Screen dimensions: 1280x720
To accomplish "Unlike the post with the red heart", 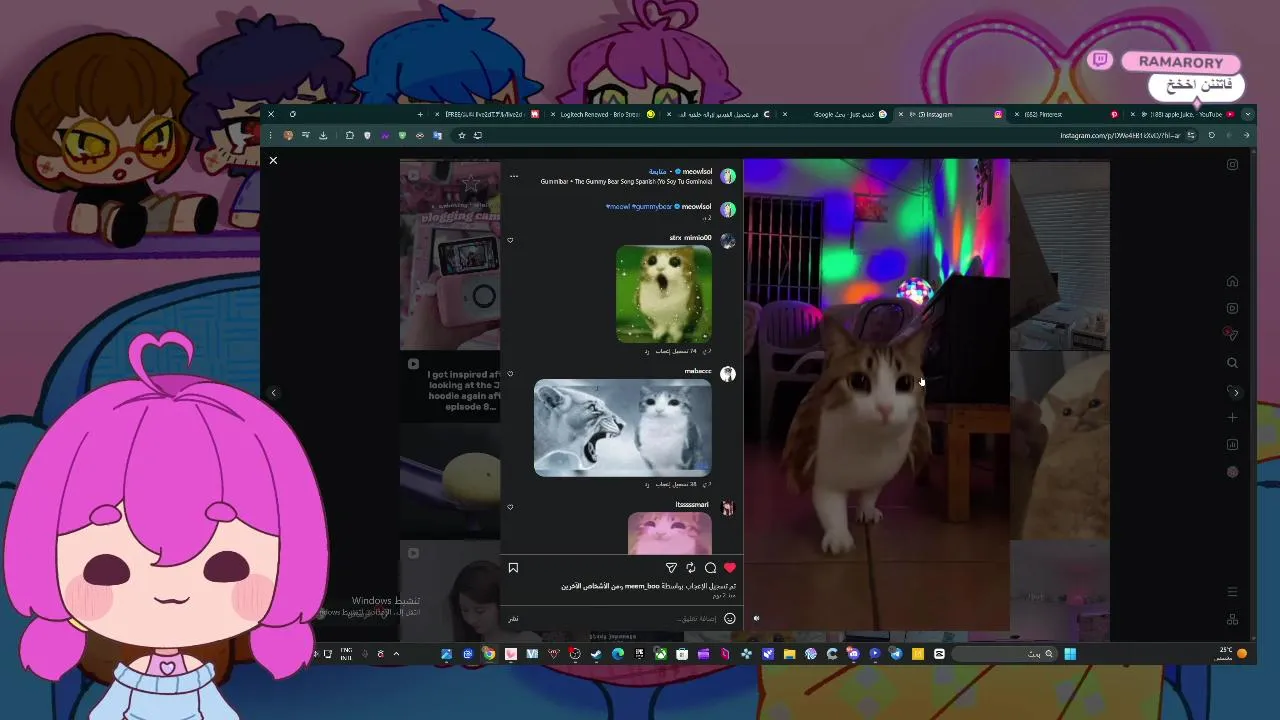I will [x=730, y=568].
